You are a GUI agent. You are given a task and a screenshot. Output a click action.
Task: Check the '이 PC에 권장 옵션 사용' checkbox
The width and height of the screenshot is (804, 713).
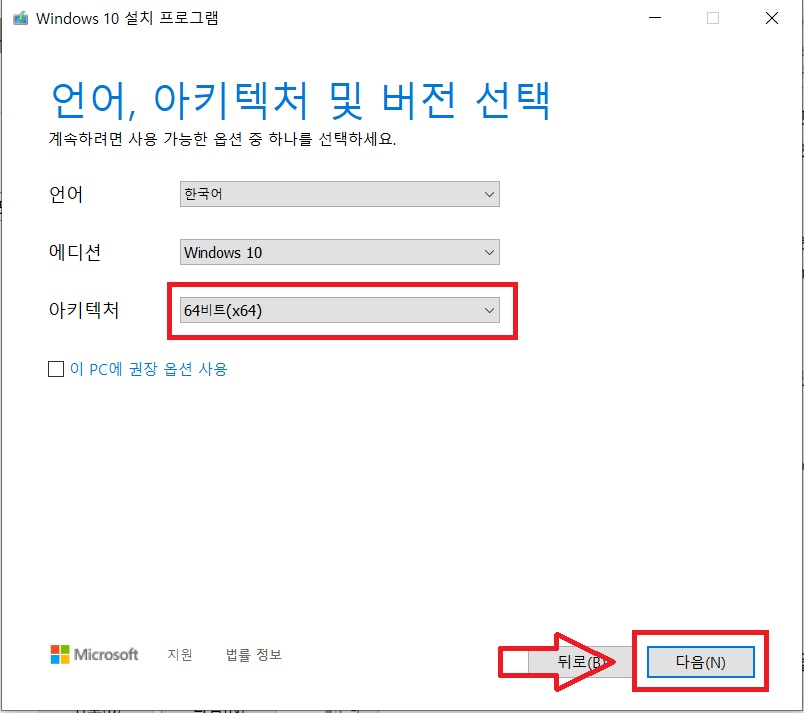56,369
